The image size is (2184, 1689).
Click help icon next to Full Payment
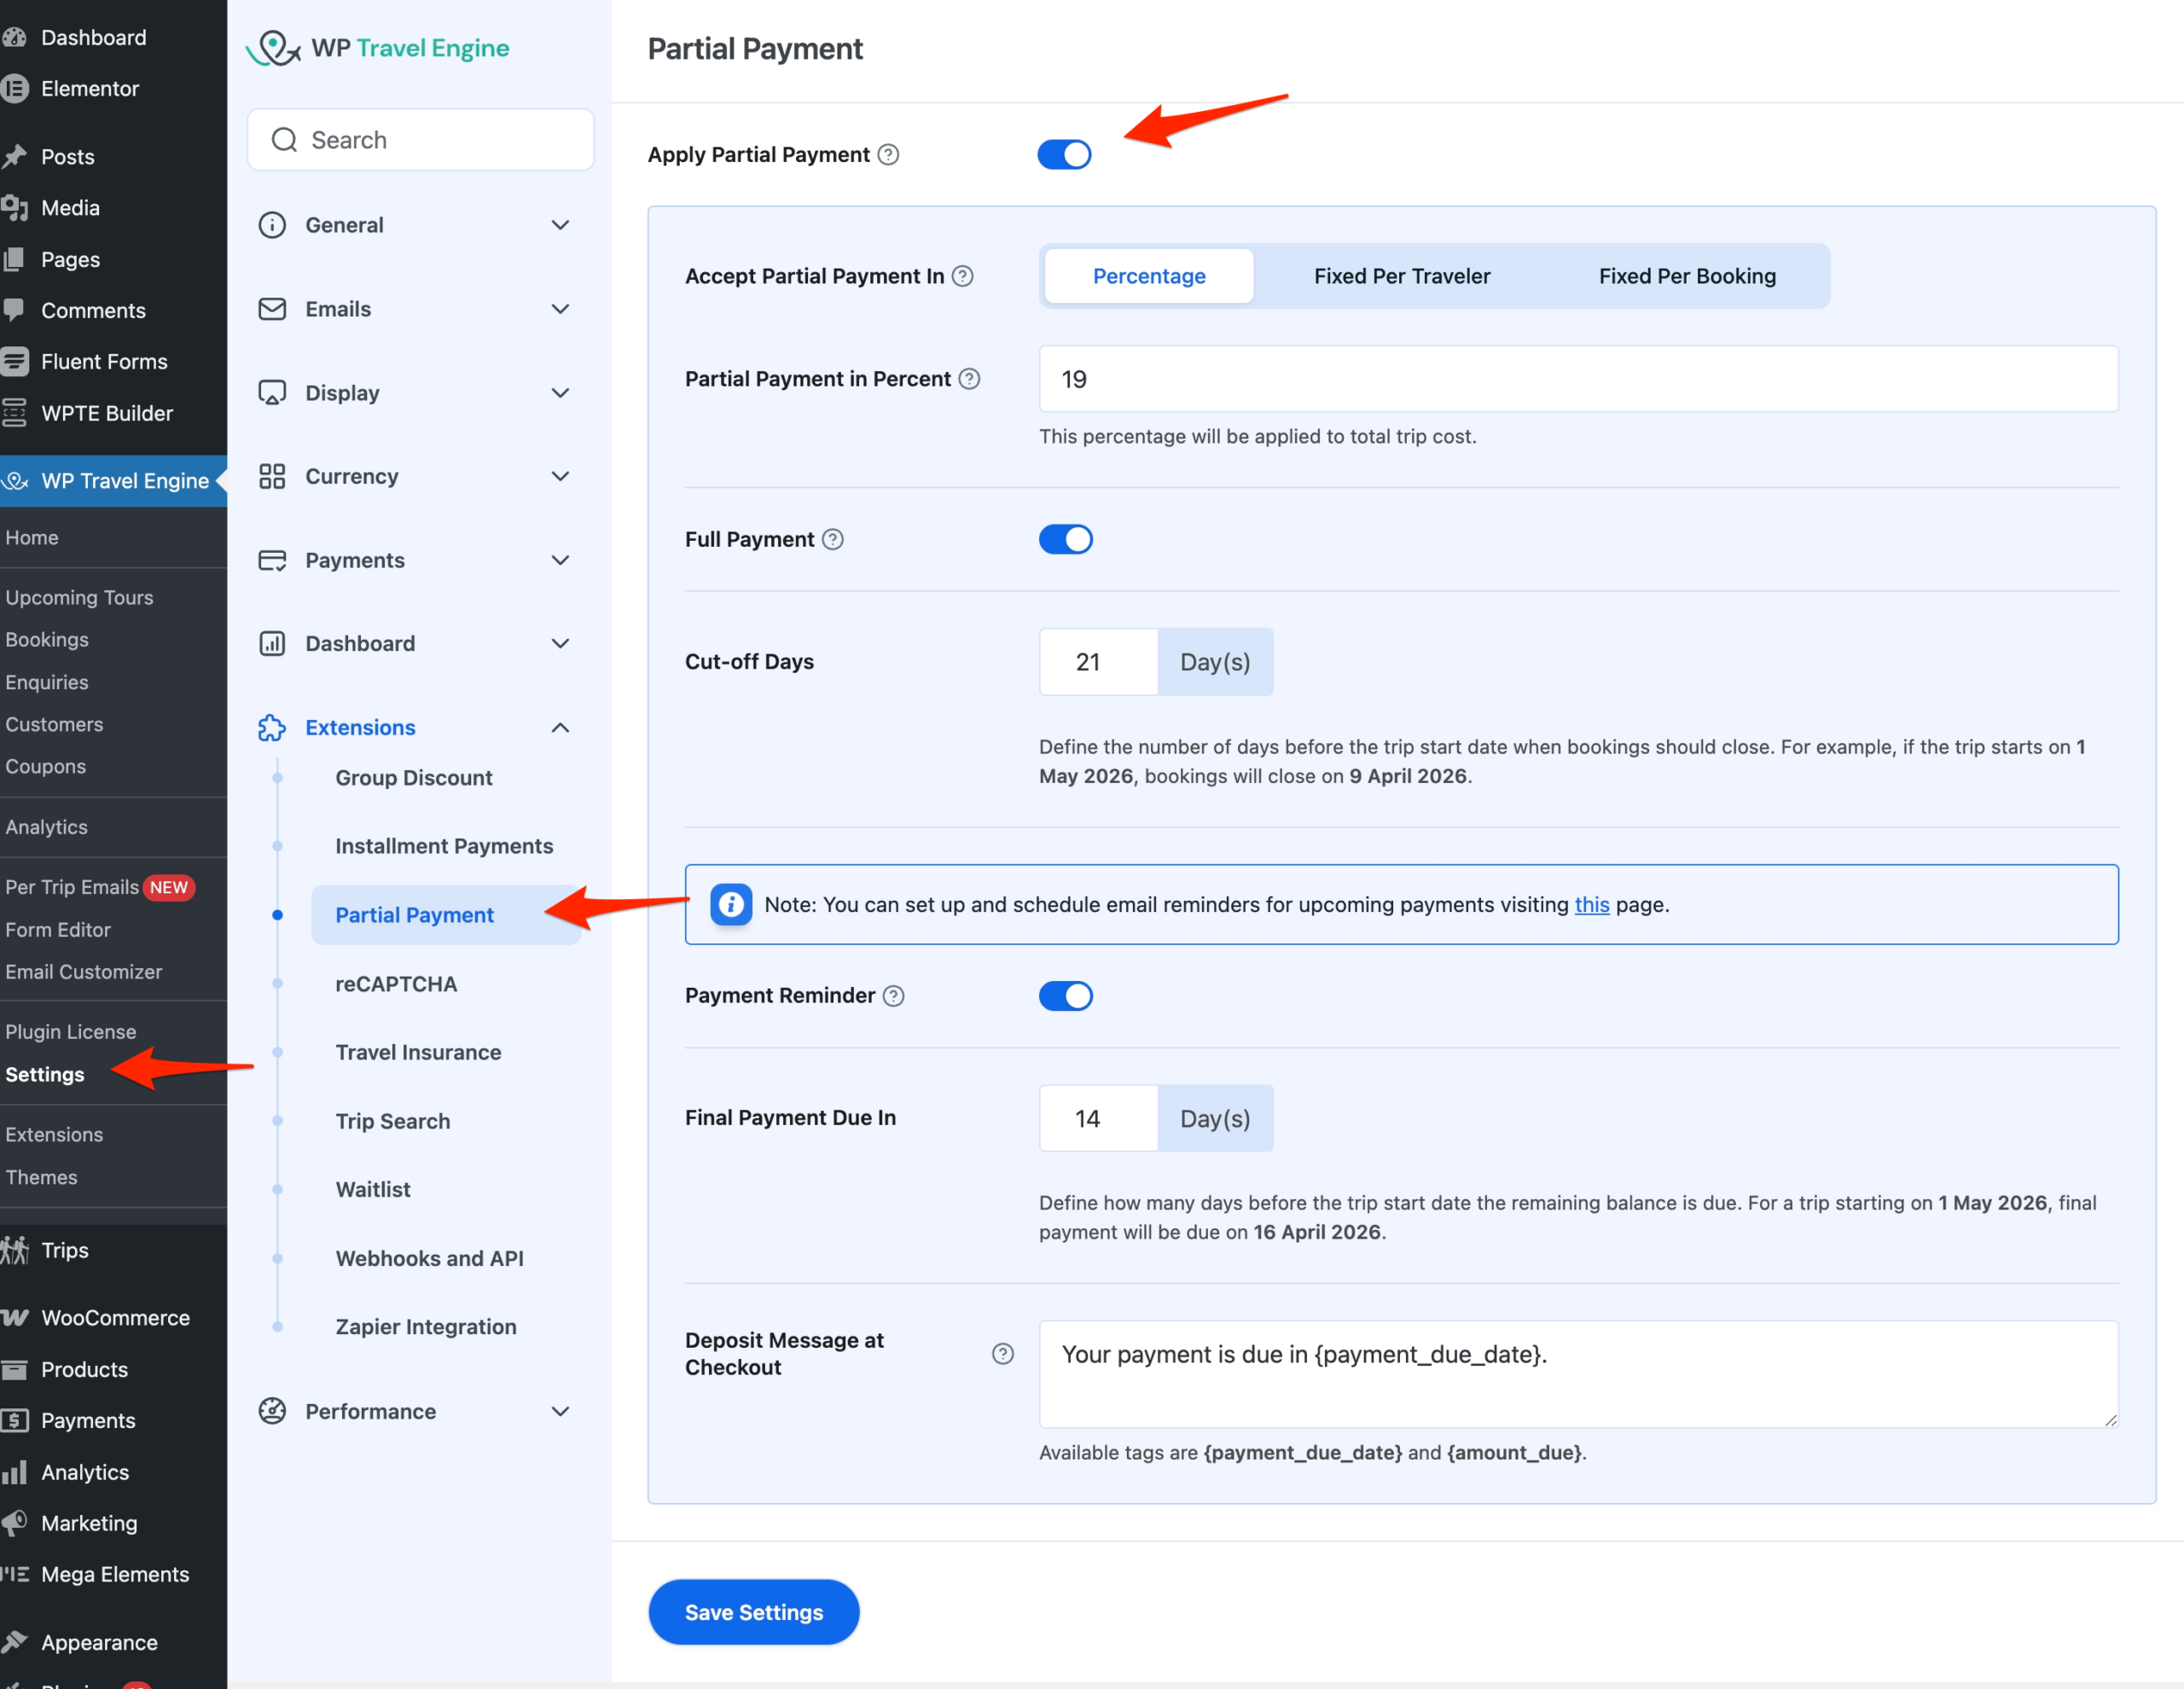coord(833,540)
